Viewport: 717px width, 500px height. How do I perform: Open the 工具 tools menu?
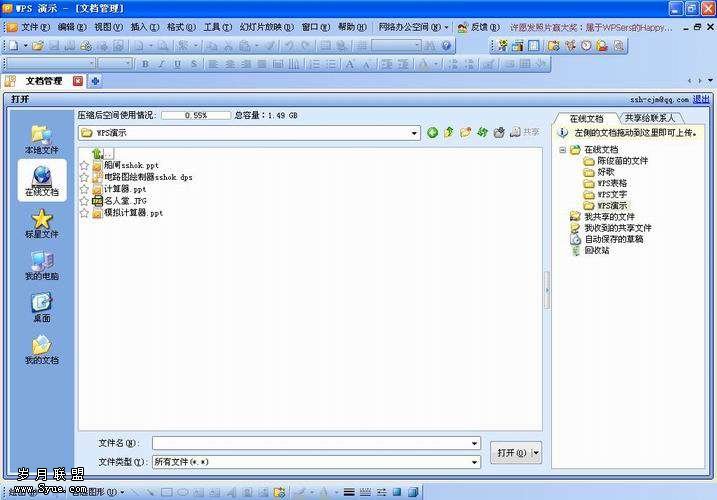pyautogui.click(x=217, y=27)
